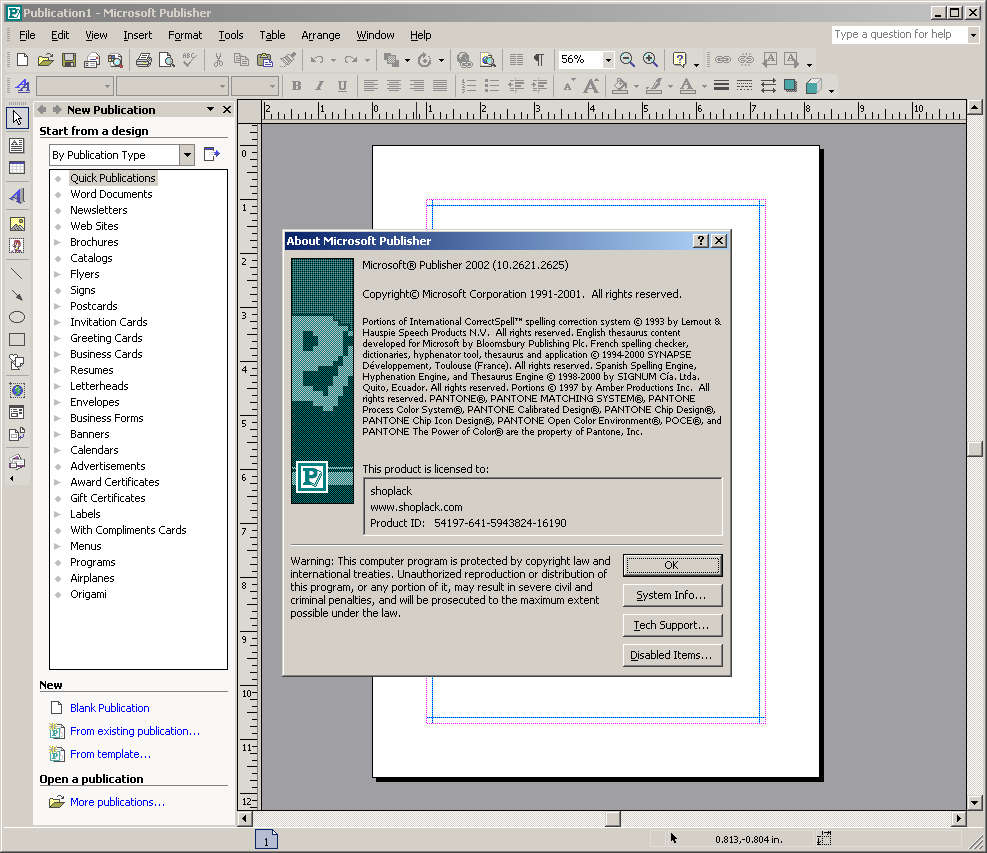Toggle the Bullets list button
The height and width of the screenshot is (853, 987).
(x=492, y=86)
